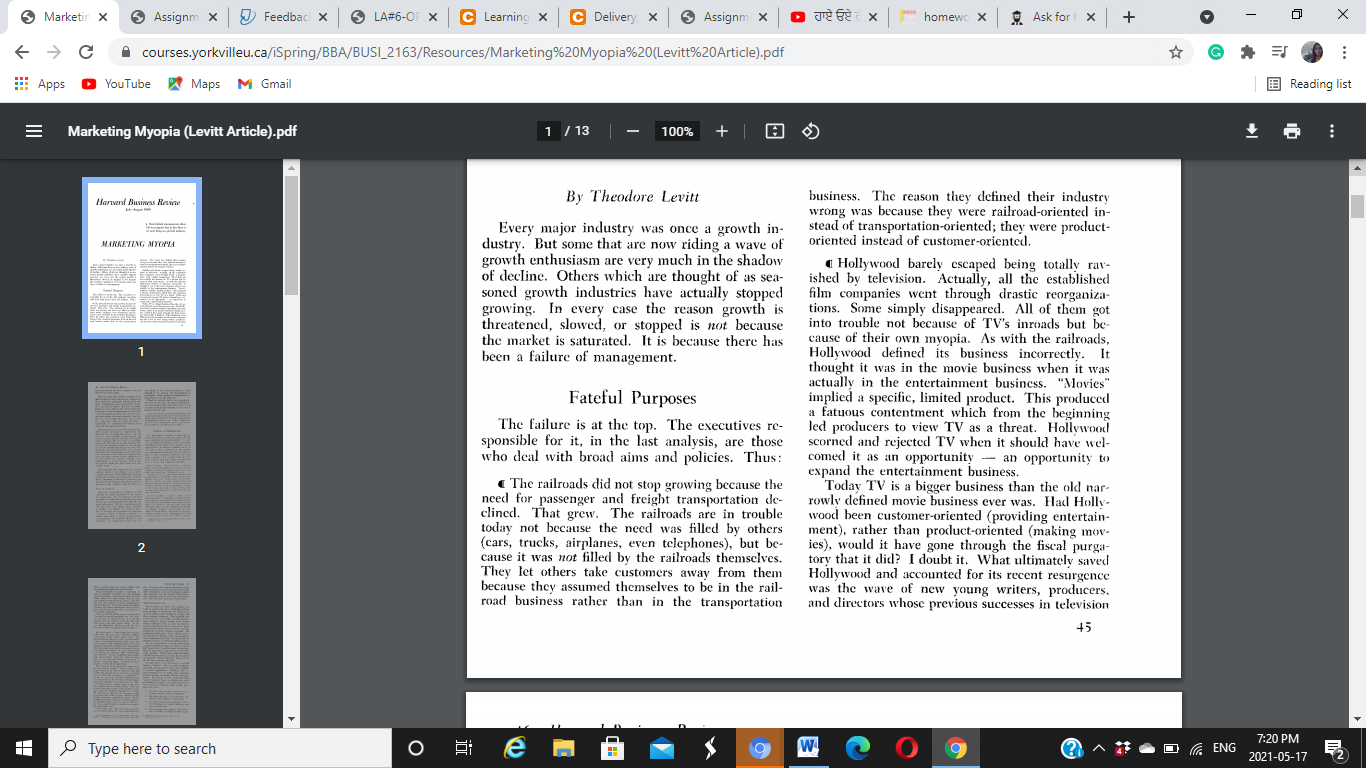Open the YouTube bookmark
Viewport: 1366px width, 768px height.
[x=116, y=84]
